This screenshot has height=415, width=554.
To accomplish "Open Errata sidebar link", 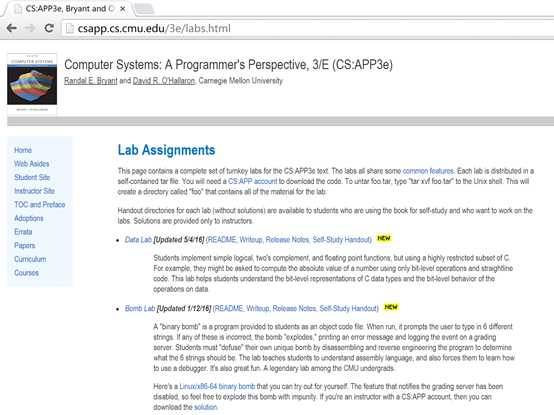I will (23, 232).
